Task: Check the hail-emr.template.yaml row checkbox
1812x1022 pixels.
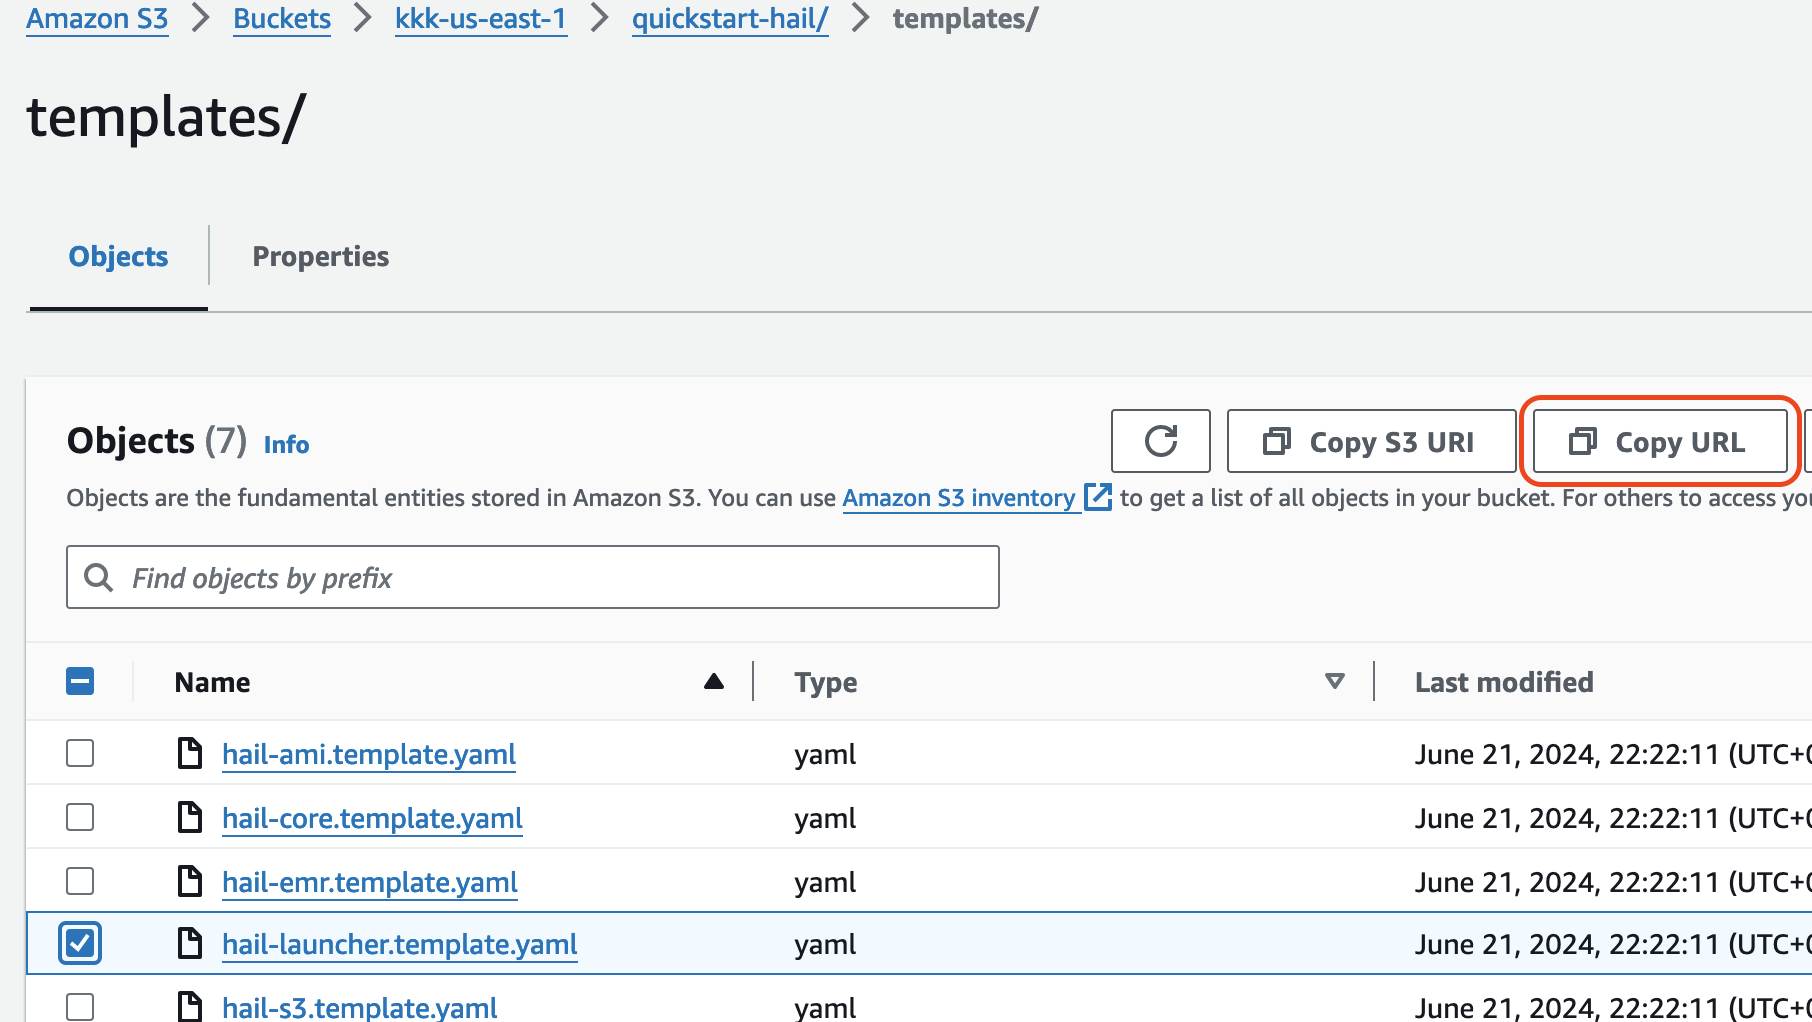Action: [x=80, y=881]
